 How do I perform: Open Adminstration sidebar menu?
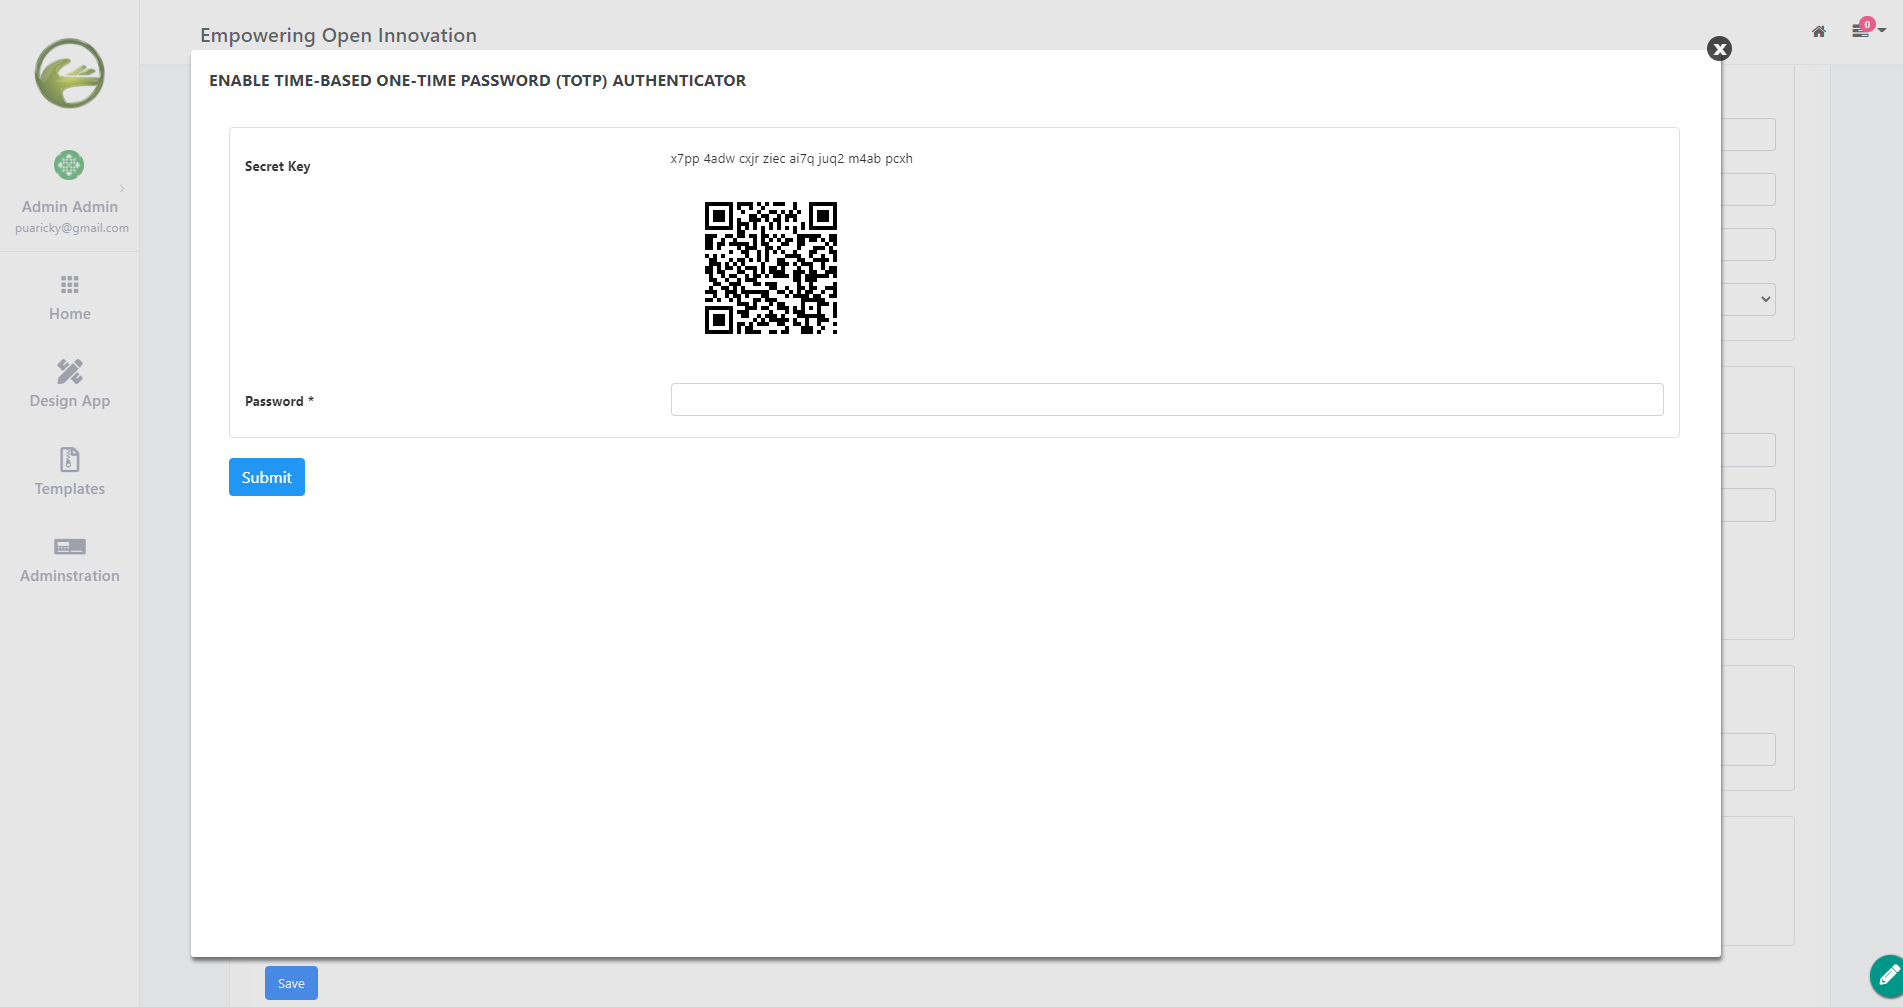pos(70,560)
